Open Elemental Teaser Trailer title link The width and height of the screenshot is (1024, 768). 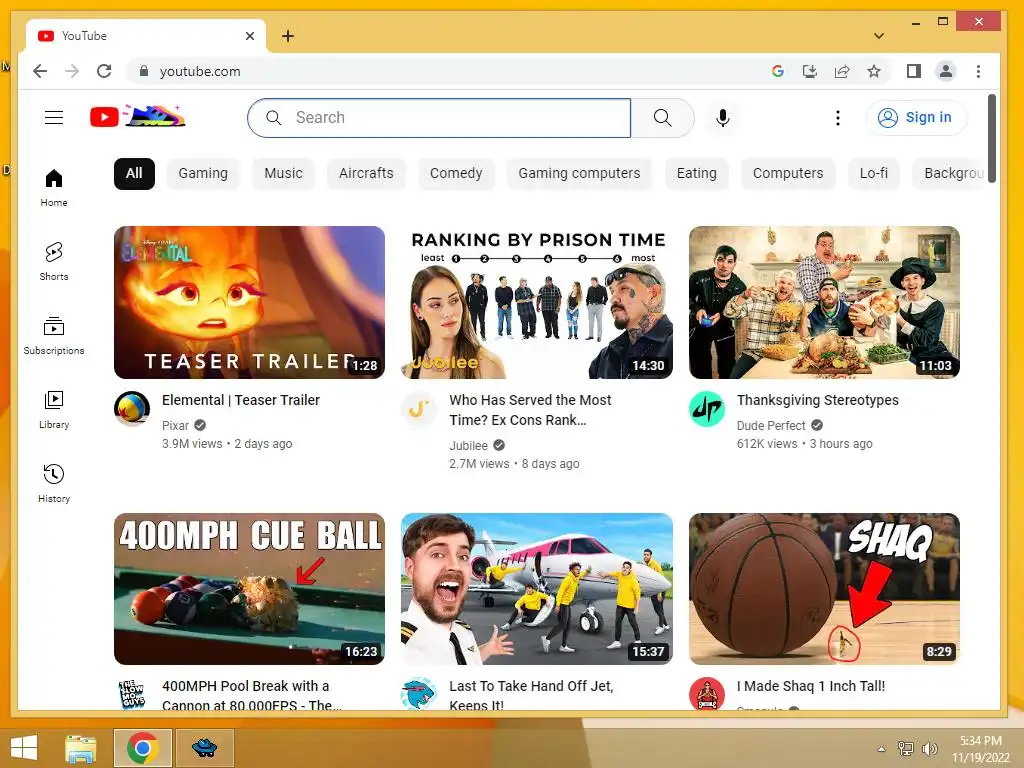[241, 400]
